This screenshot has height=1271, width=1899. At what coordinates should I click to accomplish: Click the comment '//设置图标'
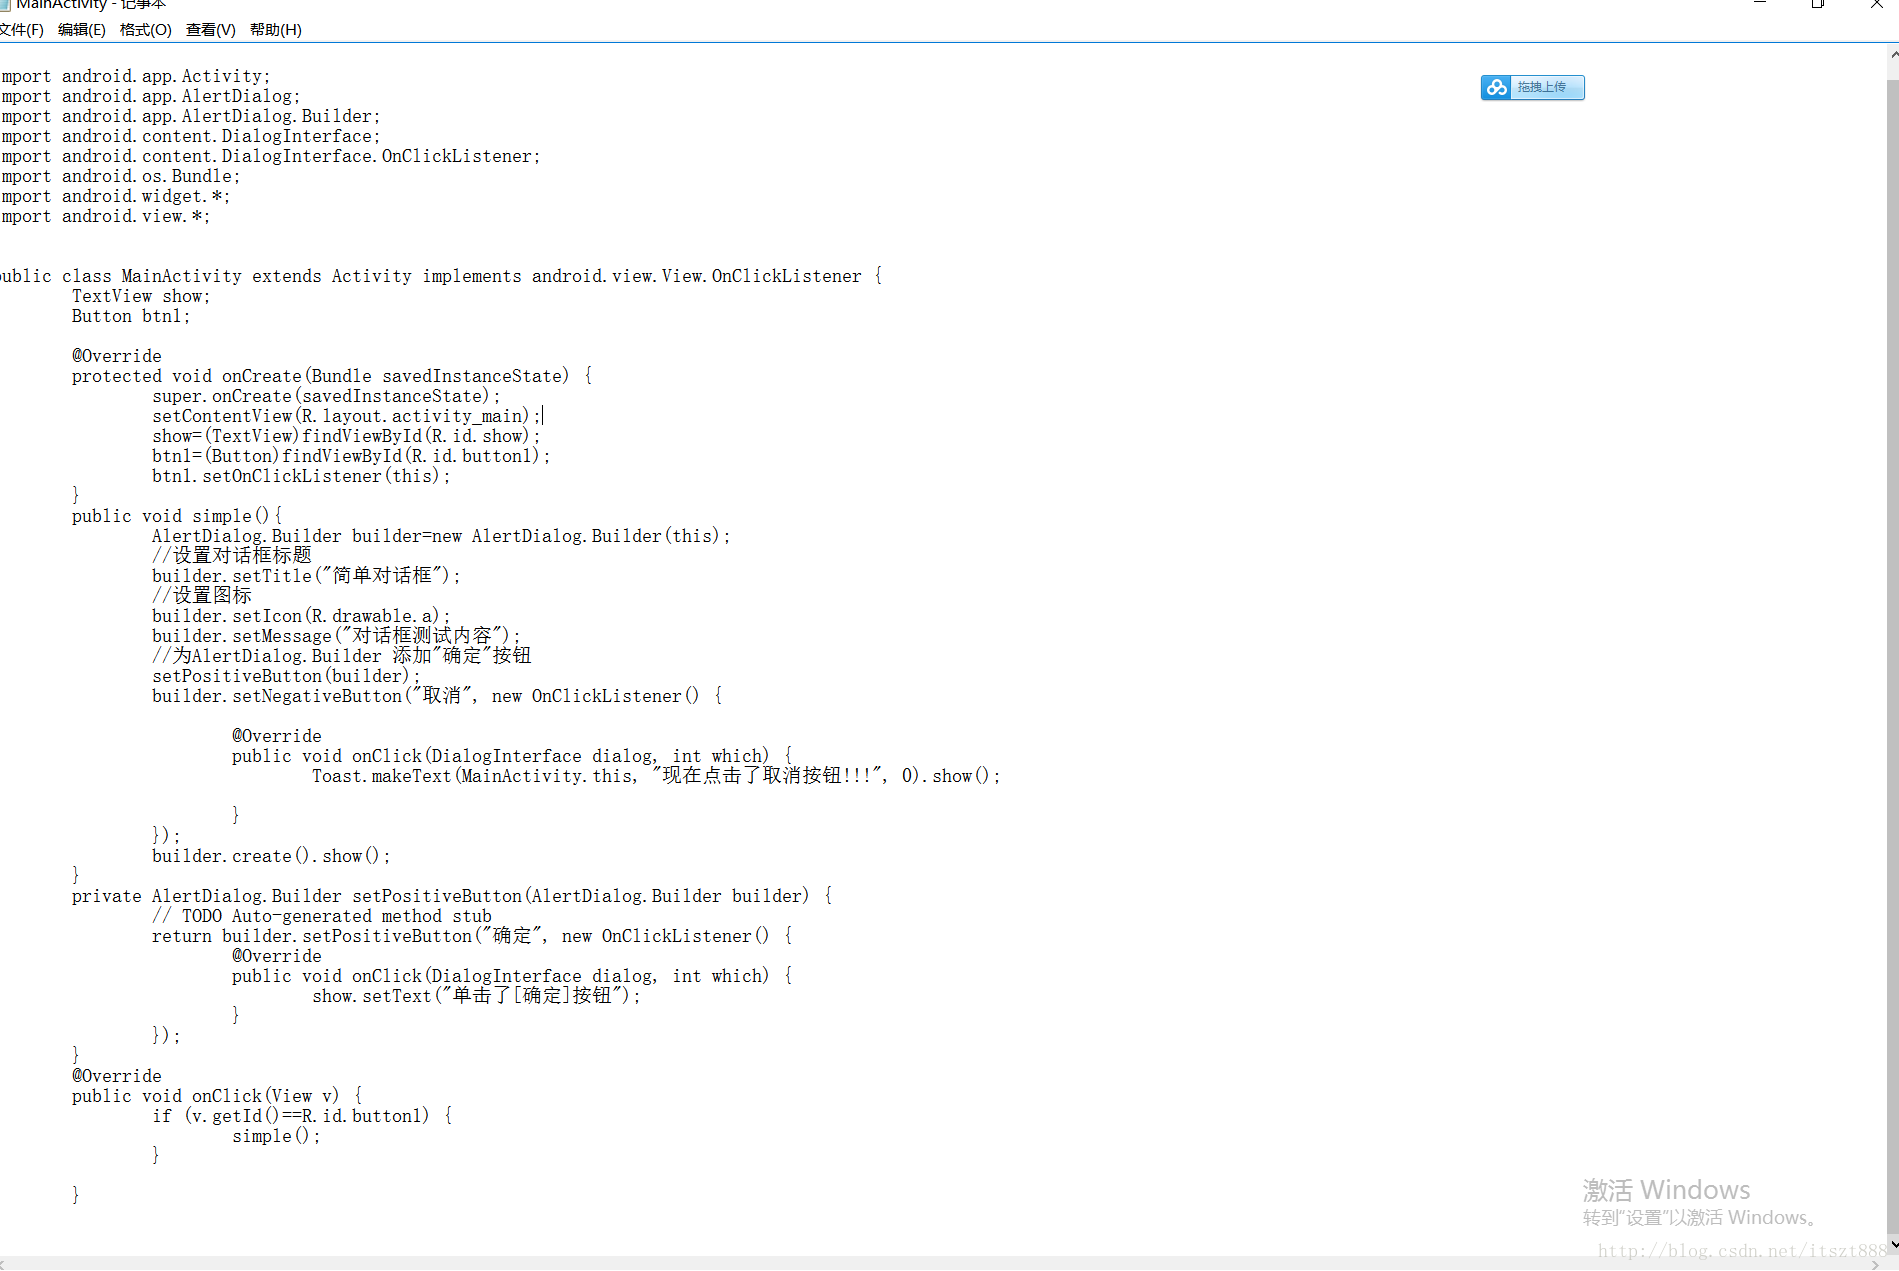click(x=202, y=595)
